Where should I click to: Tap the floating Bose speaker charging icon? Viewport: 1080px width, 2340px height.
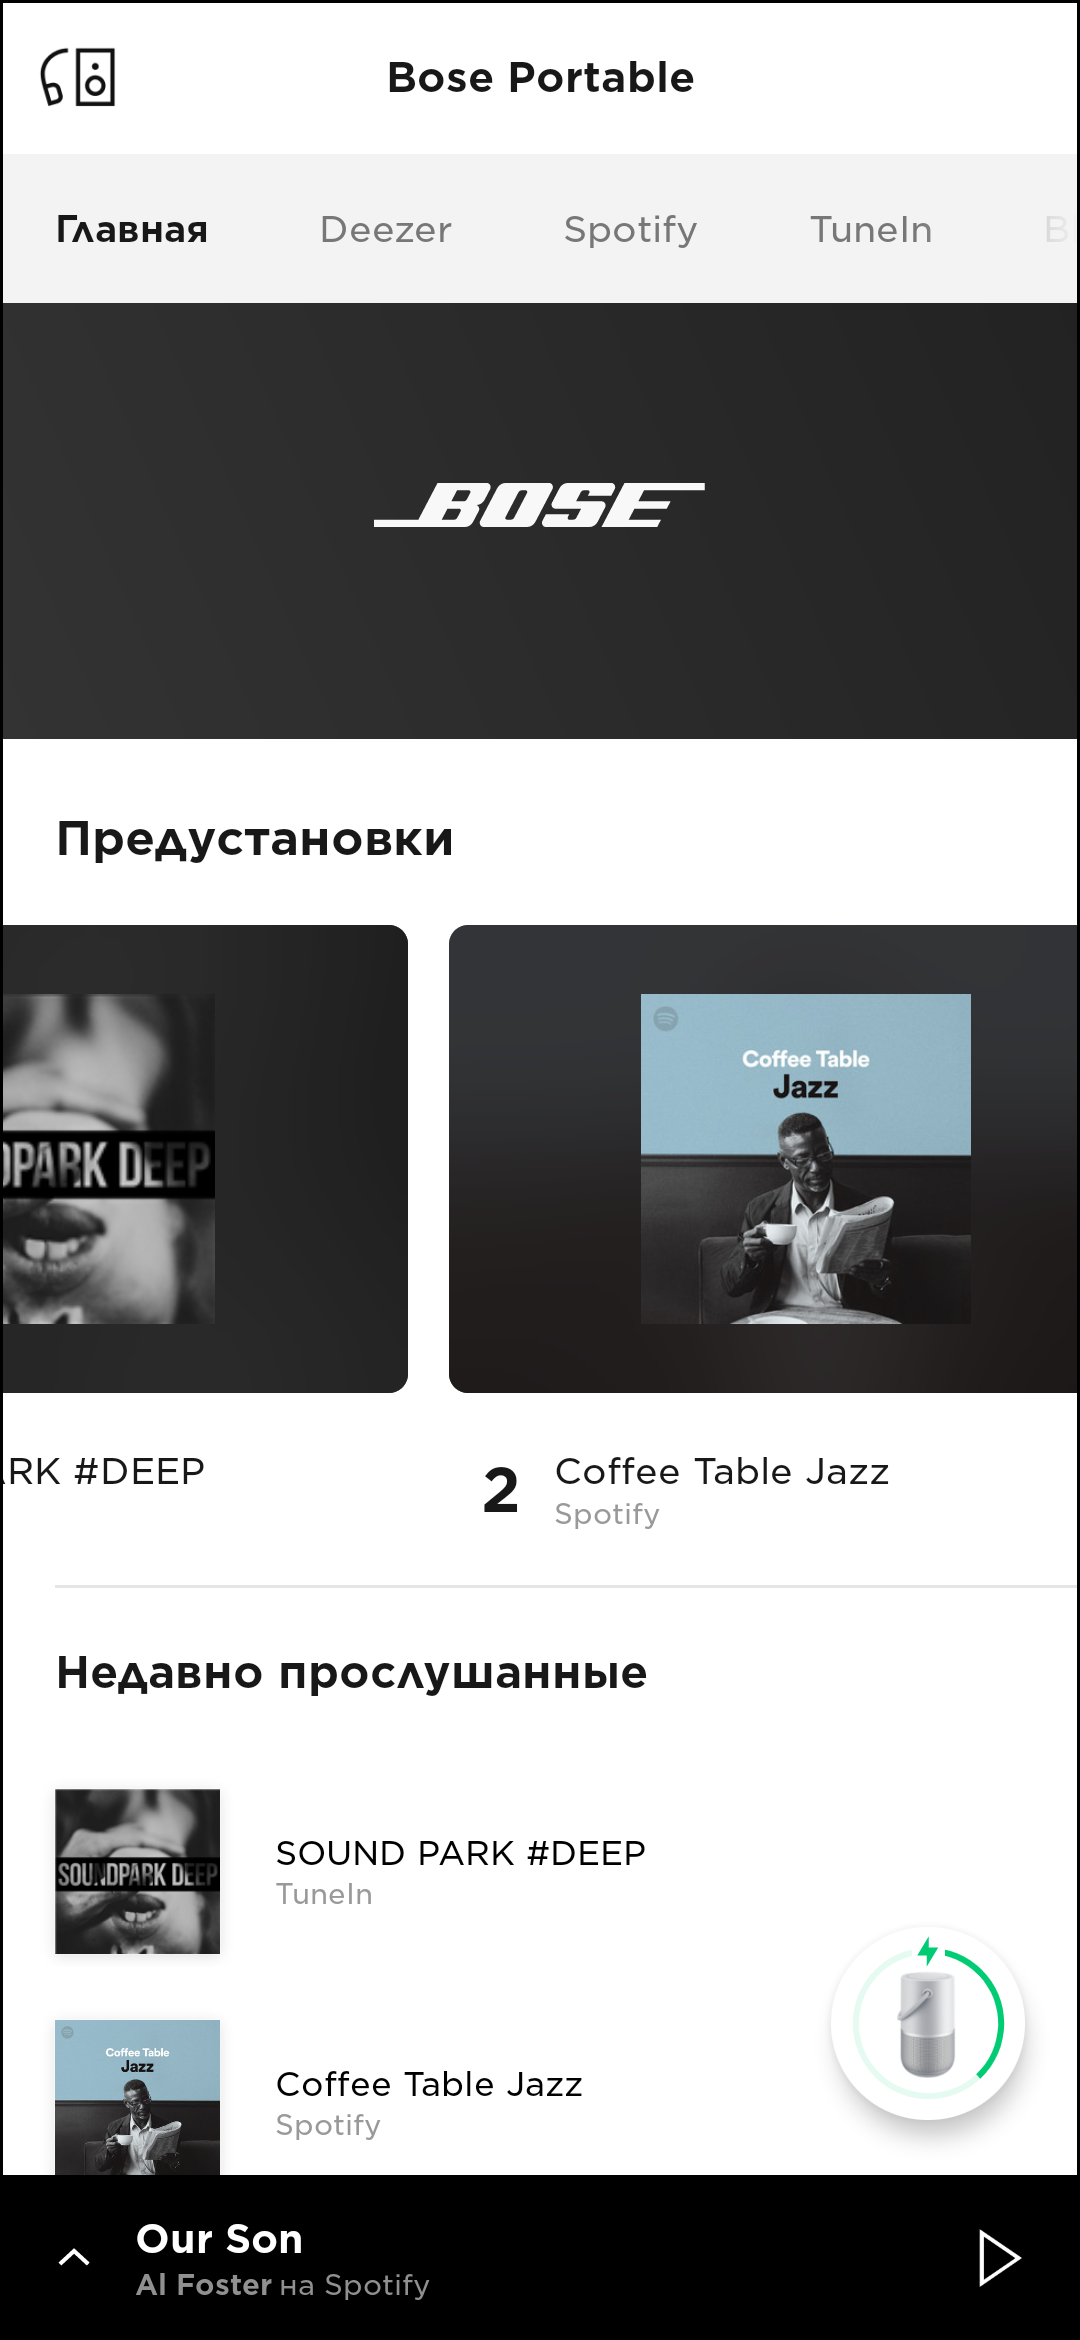[x=928, y=2023]
